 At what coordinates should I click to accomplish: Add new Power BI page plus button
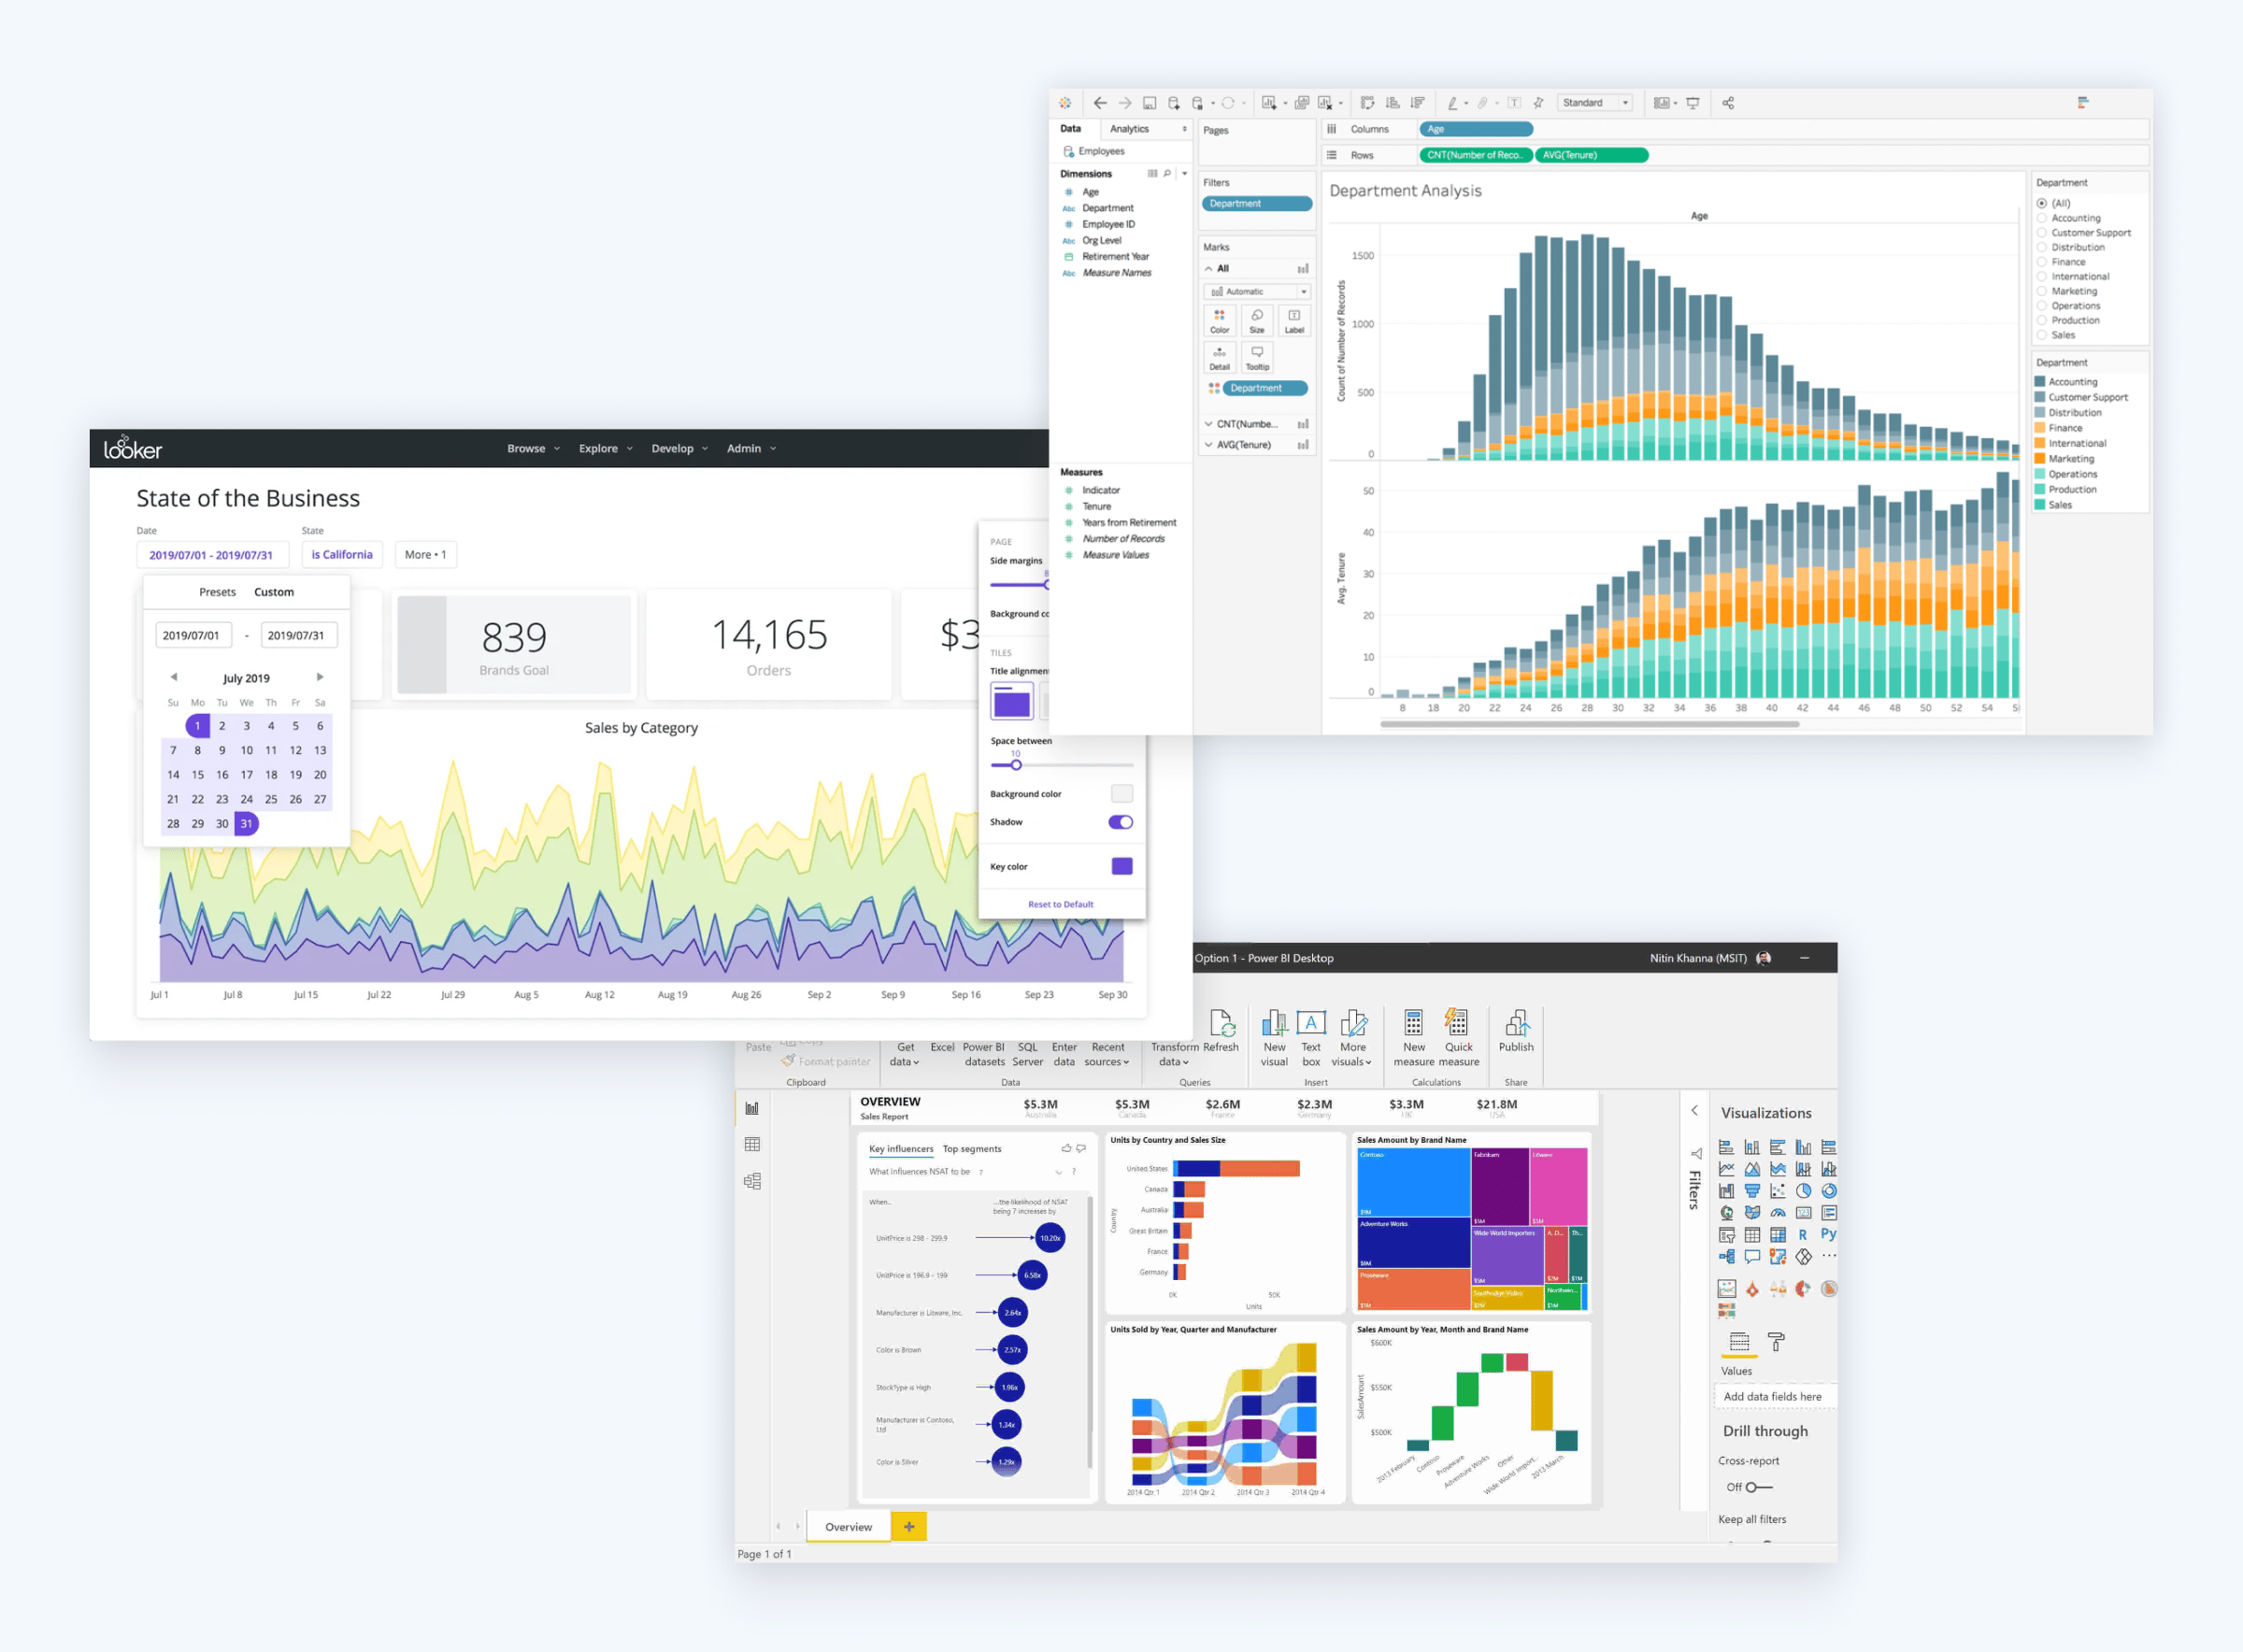[x=909, y=1527]
